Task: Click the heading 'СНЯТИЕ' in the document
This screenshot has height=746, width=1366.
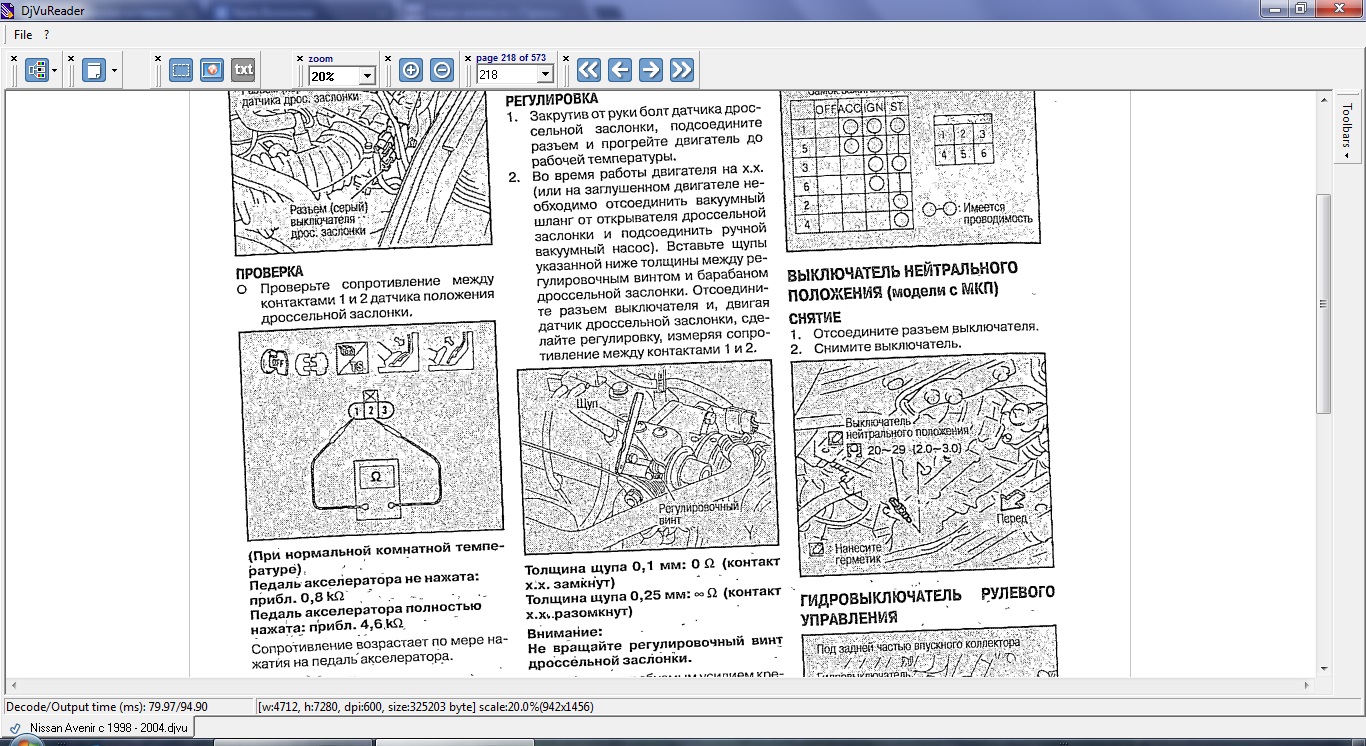Action: [815, 317]
